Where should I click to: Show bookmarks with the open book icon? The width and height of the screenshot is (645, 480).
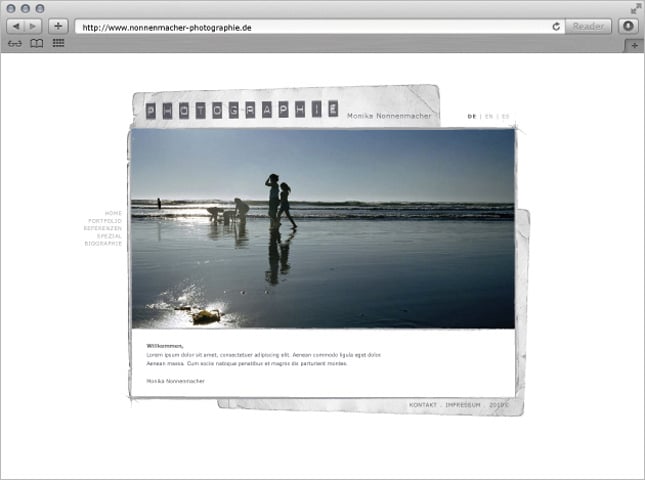pos(37,43)
